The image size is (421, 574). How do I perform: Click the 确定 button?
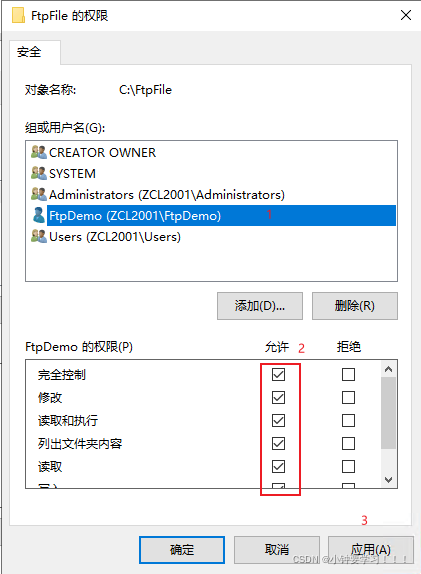(182, 550)
